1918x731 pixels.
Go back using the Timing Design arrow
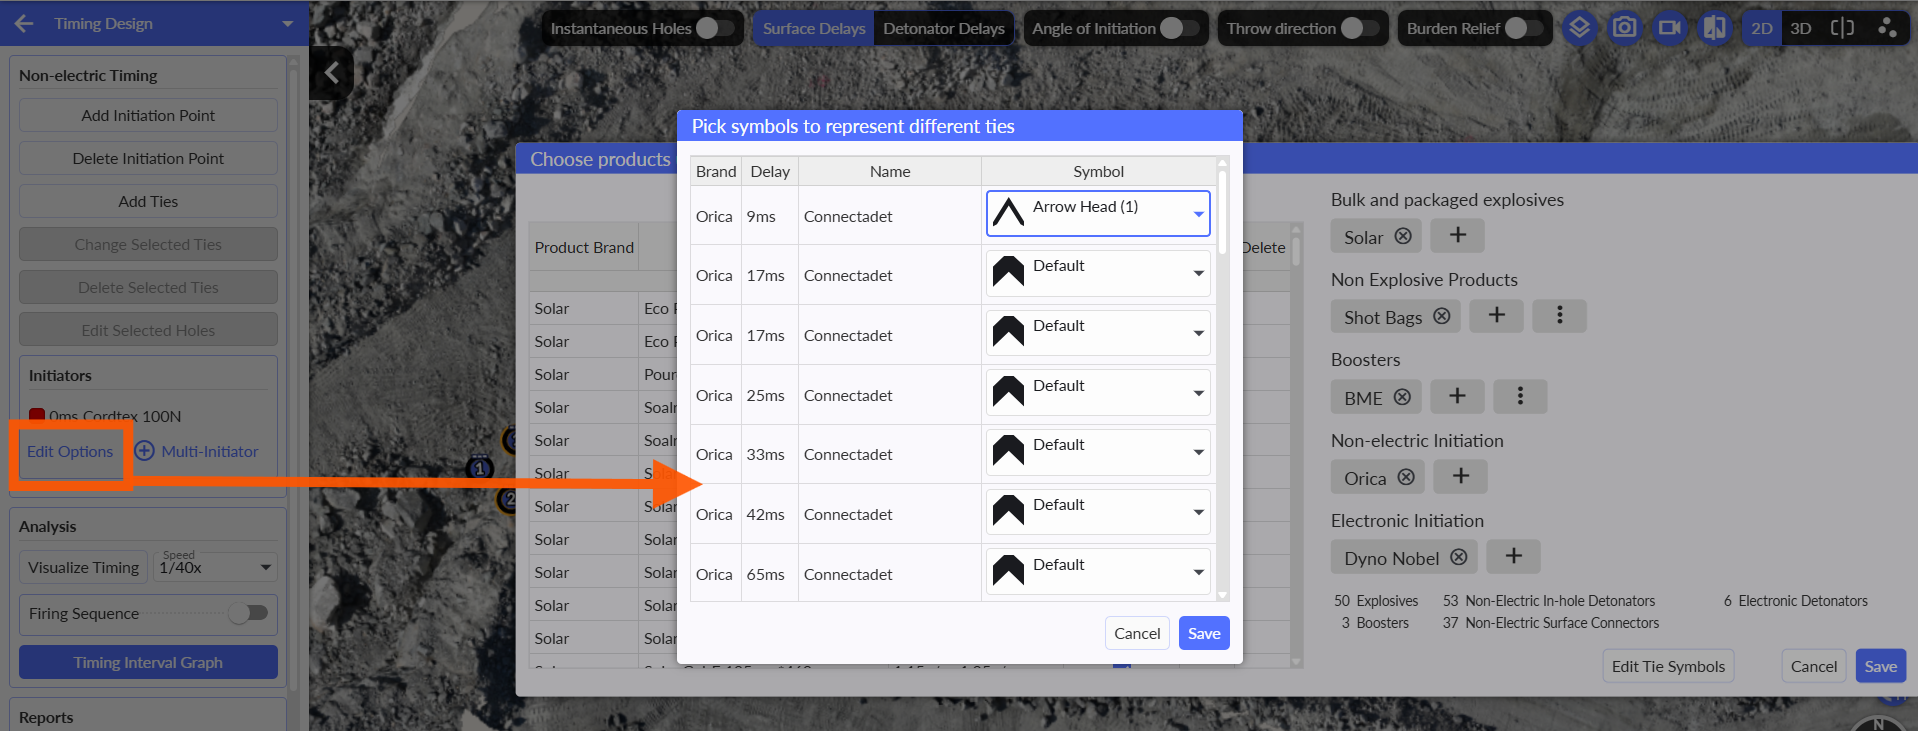(x=24, y=23)
